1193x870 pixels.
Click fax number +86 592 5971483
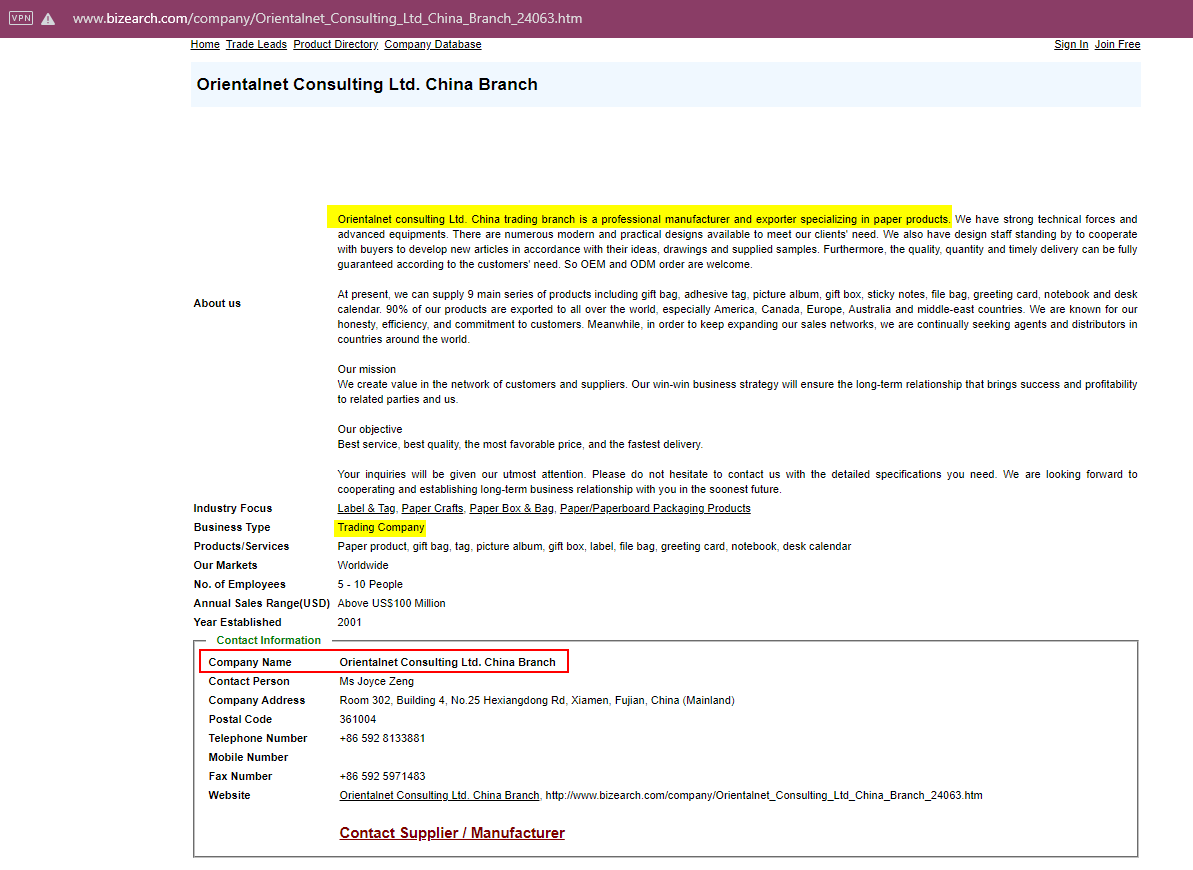(382, 776)
